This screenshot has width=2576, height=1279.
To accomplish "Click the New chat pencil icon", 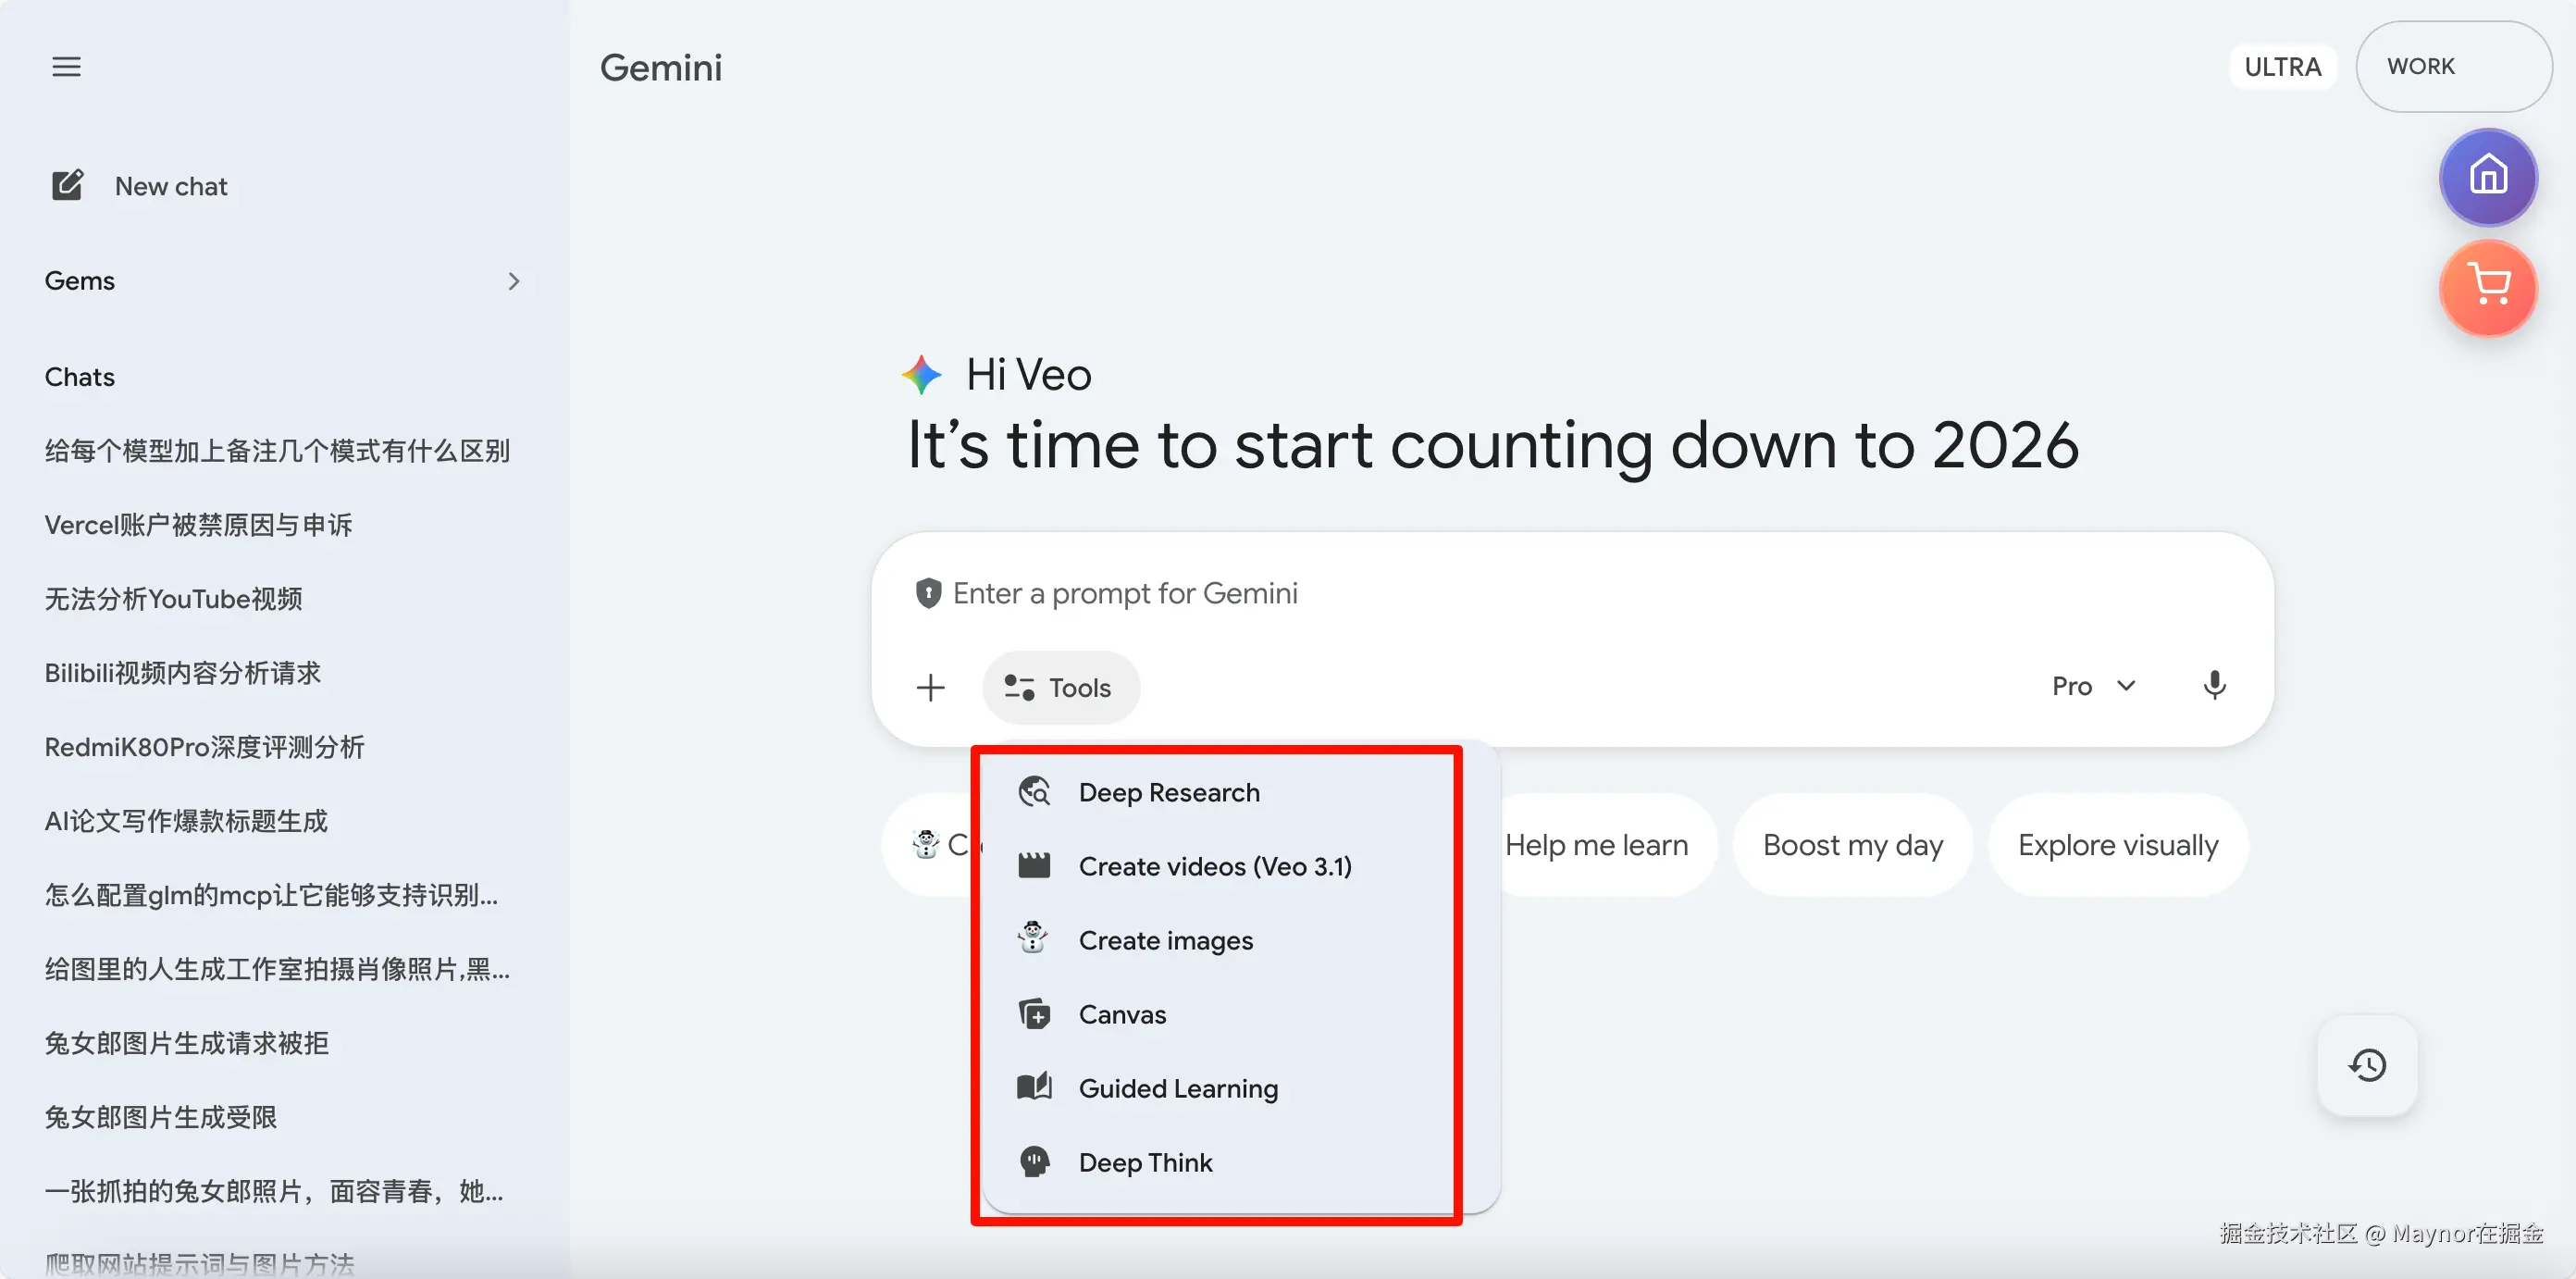I will point(67,186).
